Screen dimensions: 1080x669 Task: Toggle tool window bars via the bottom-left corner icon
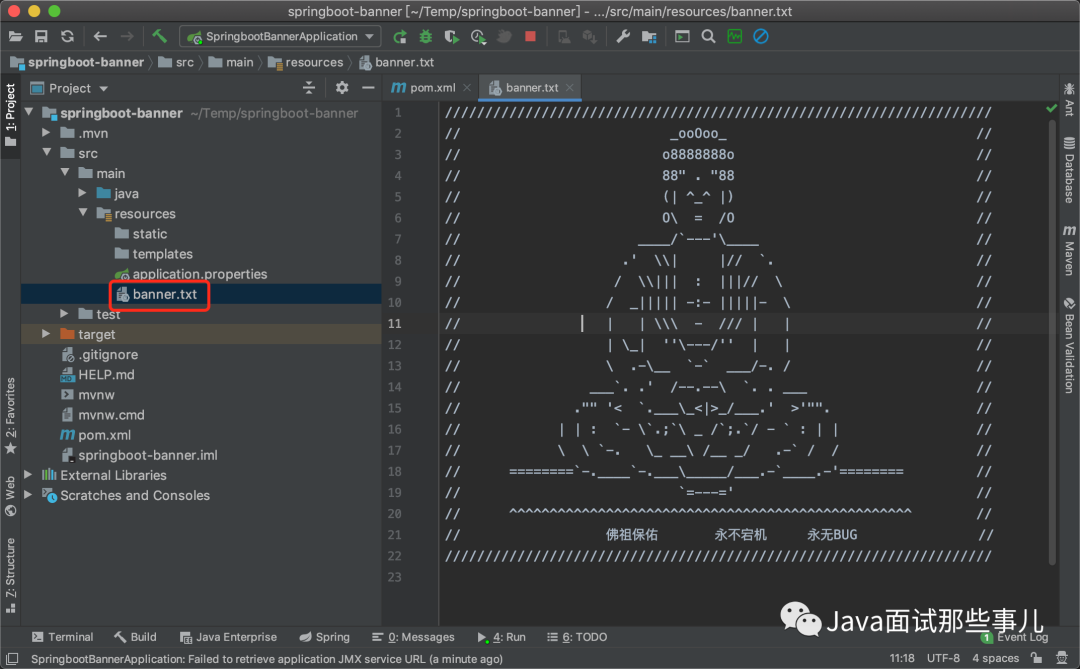(12, 658)
